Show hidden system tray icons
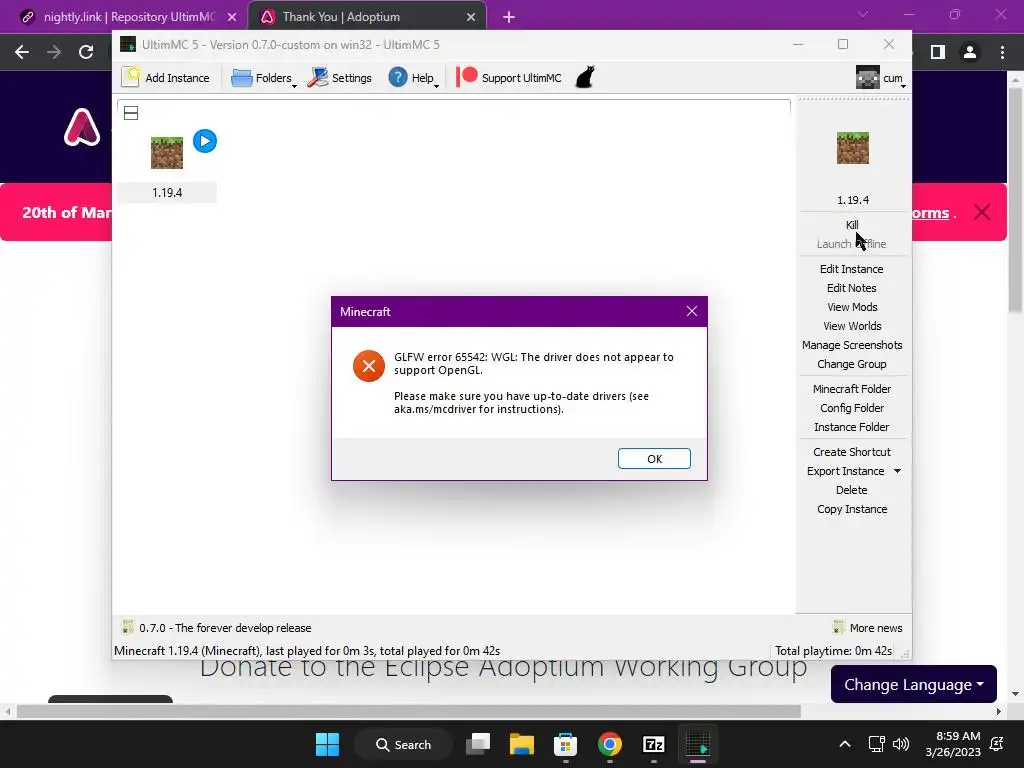1024x768 pixels. pyautogui.click(x=844, y=744)
